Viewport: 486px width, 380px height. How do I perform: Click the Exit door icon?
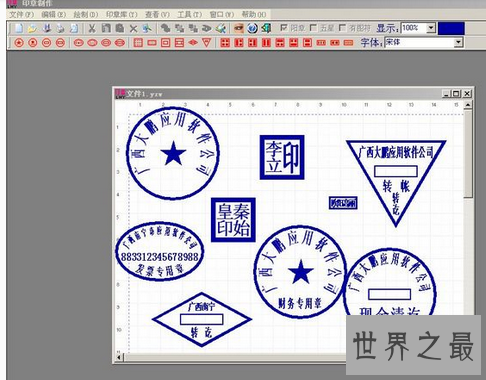coord(266,28)
